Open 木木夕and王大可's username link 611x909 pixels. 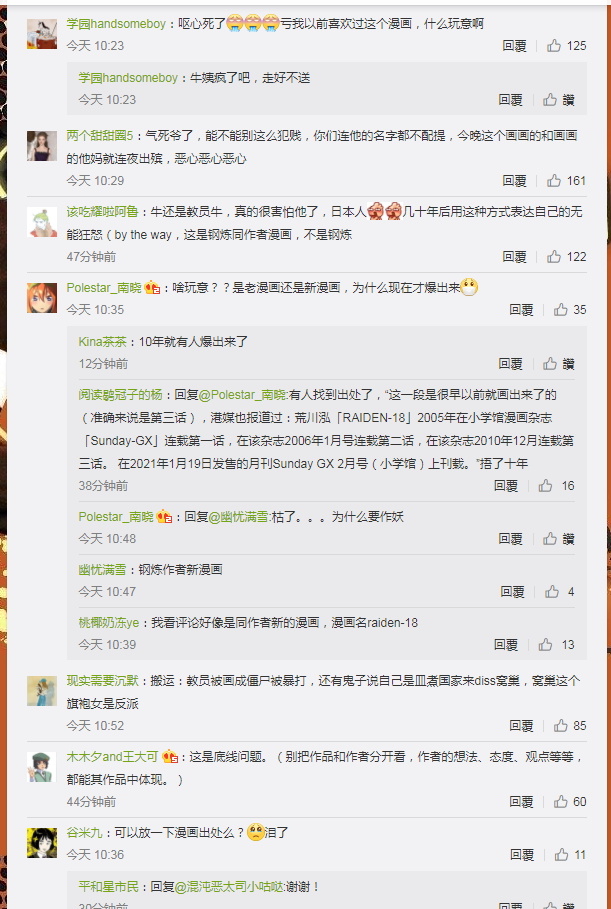click(x=112, y=757)
